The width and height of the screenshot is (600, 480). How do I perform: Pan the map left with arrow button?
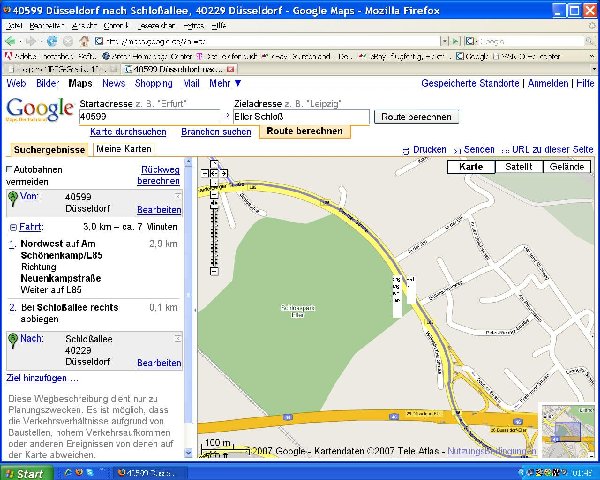point(204,174)
